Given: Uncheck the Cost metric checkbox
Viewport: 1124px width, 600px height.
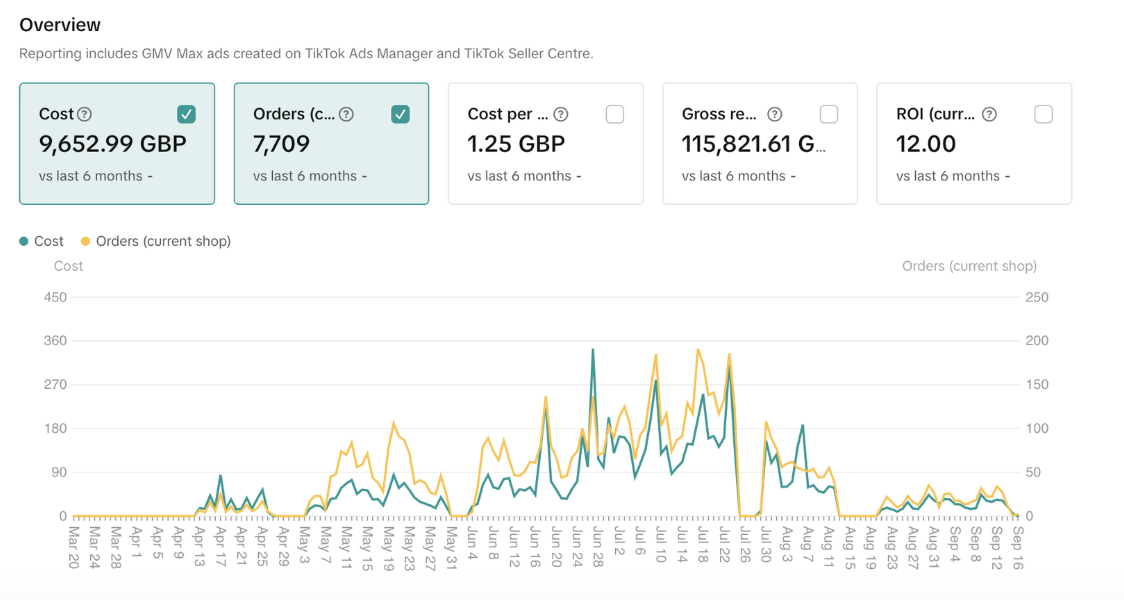Looking at the screenshot, I should pyautogui.click(x=186, y=114).
